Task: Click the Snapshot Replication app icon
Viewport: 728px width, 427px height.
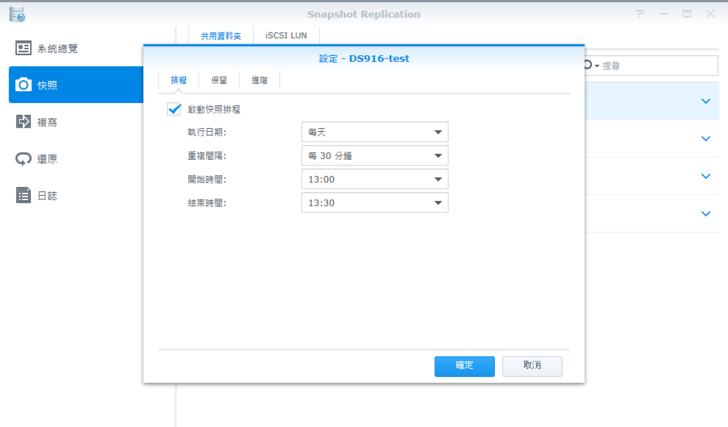Action: (16, 15)
